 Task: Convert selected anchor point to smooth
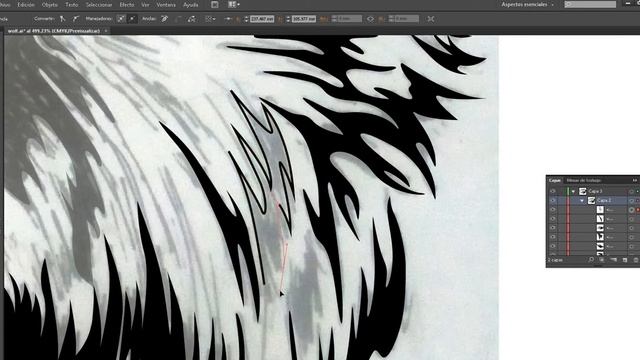(76, 19)
